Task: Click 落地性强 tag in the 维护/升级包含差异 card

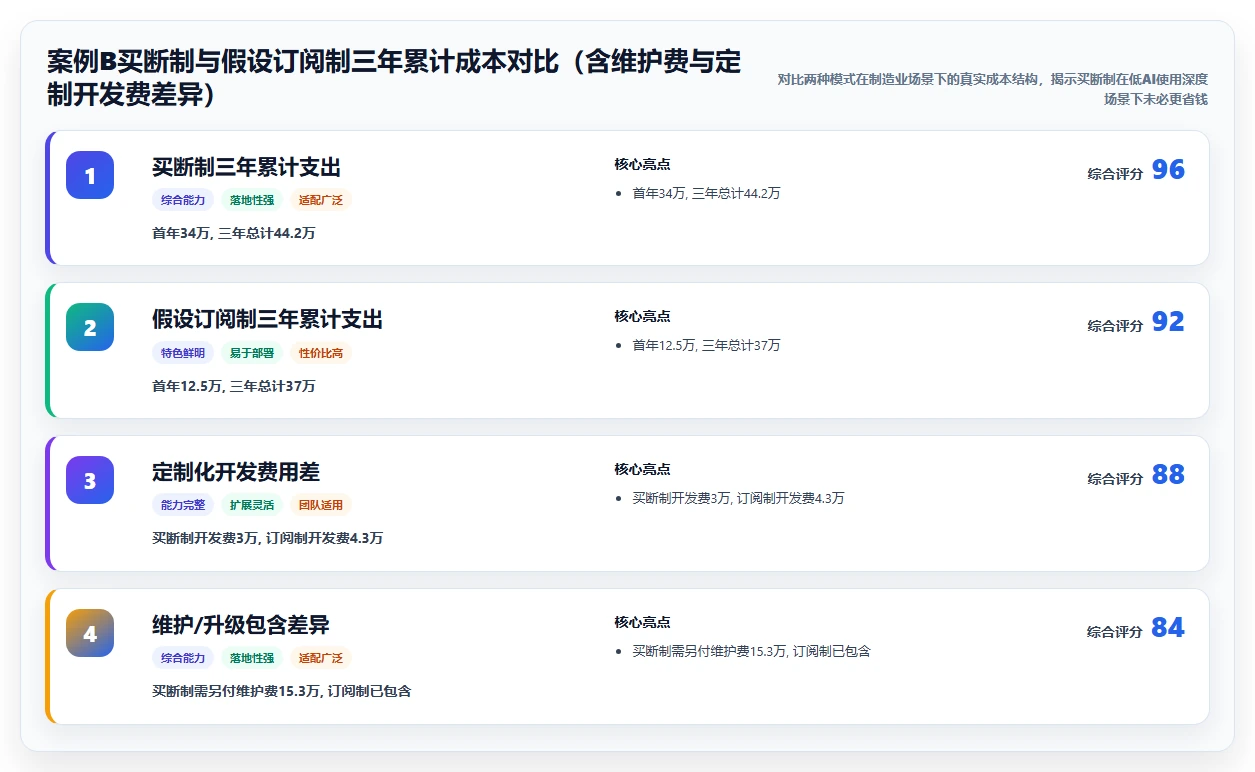Action: (x=252, y=658)
